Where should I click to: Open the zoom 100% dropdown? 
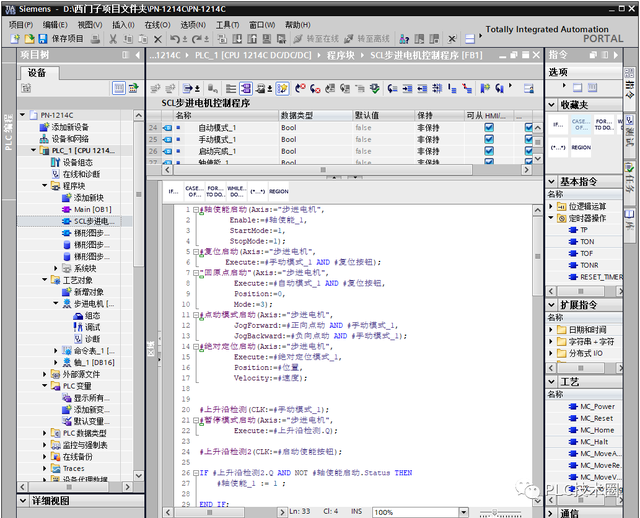pos(463,512)
